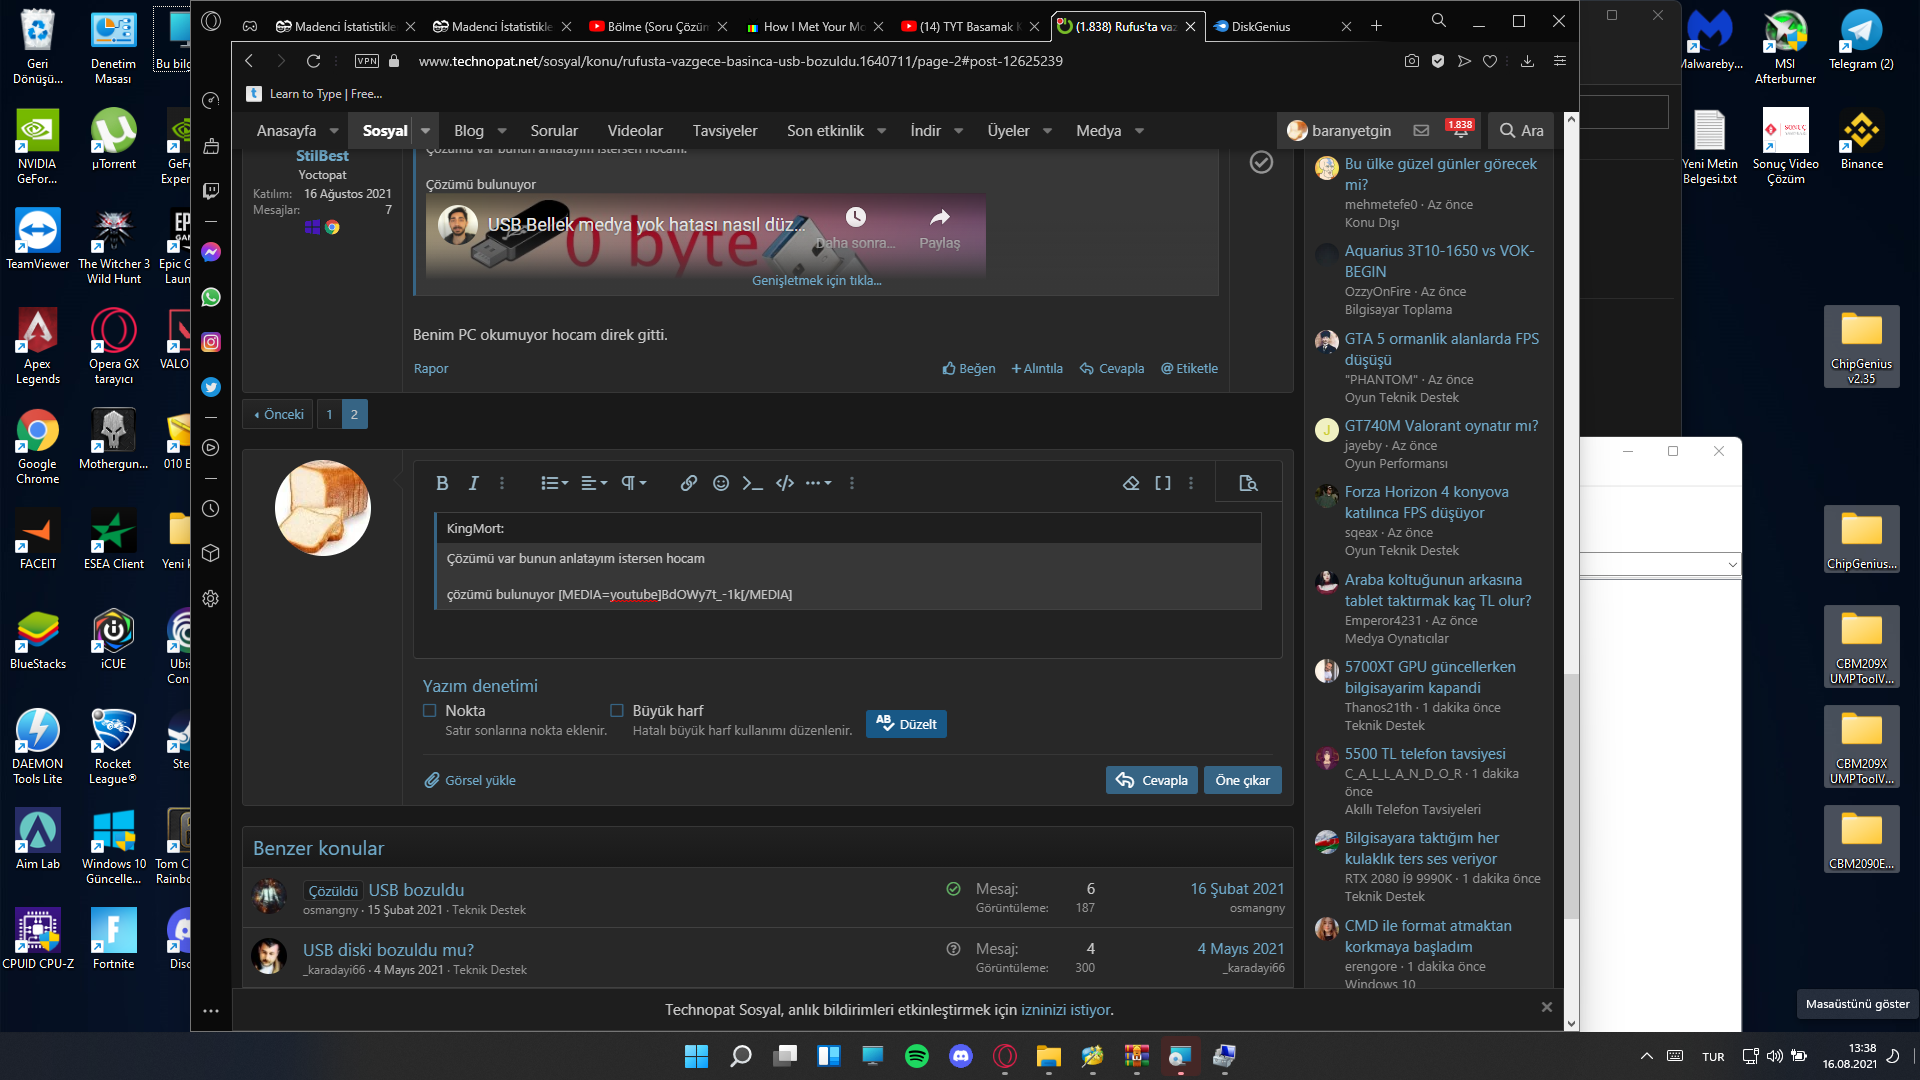Click the Italic formatting icon
The image size is (1920, 1080).
click(x=473, y=483)
